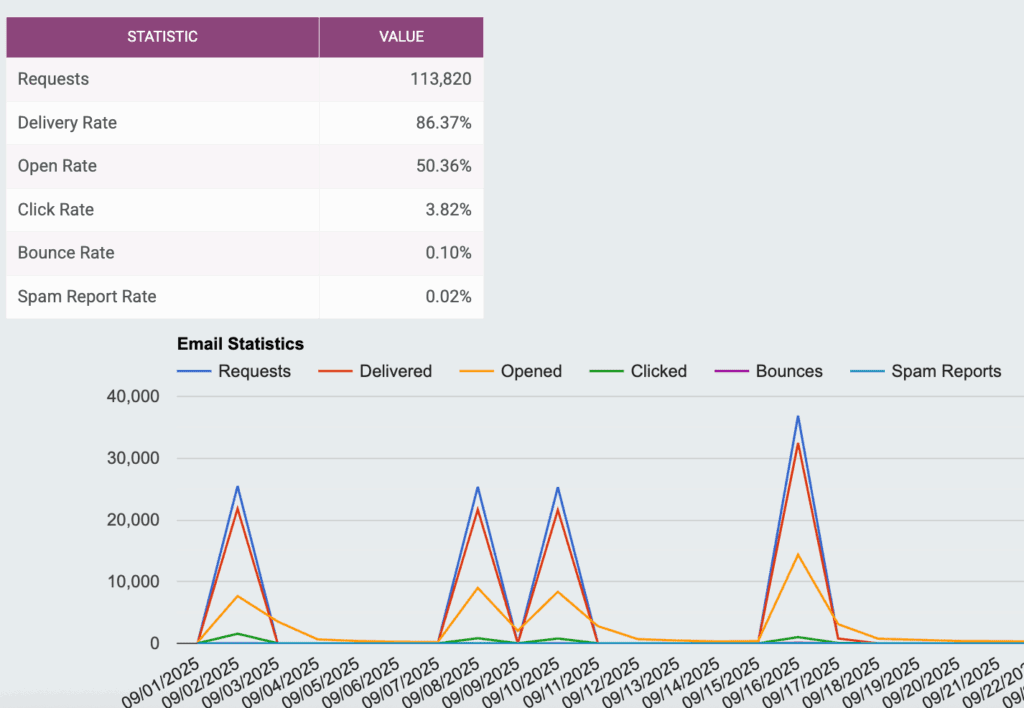This screenshot has height=708, width=1024.
Task: Click the 09/16/2025 blue Requests peak
Action: tap(798, 417)
